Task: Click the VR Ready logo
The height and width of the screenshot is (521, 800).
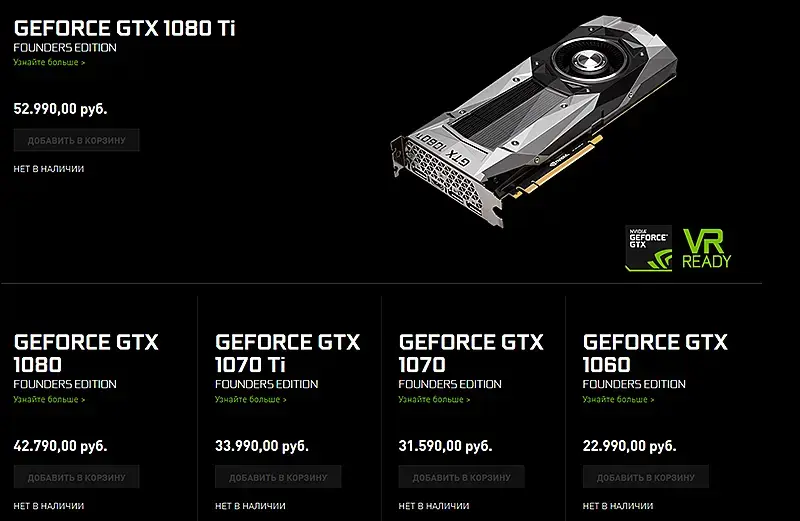Action: [x=707, y=249]
